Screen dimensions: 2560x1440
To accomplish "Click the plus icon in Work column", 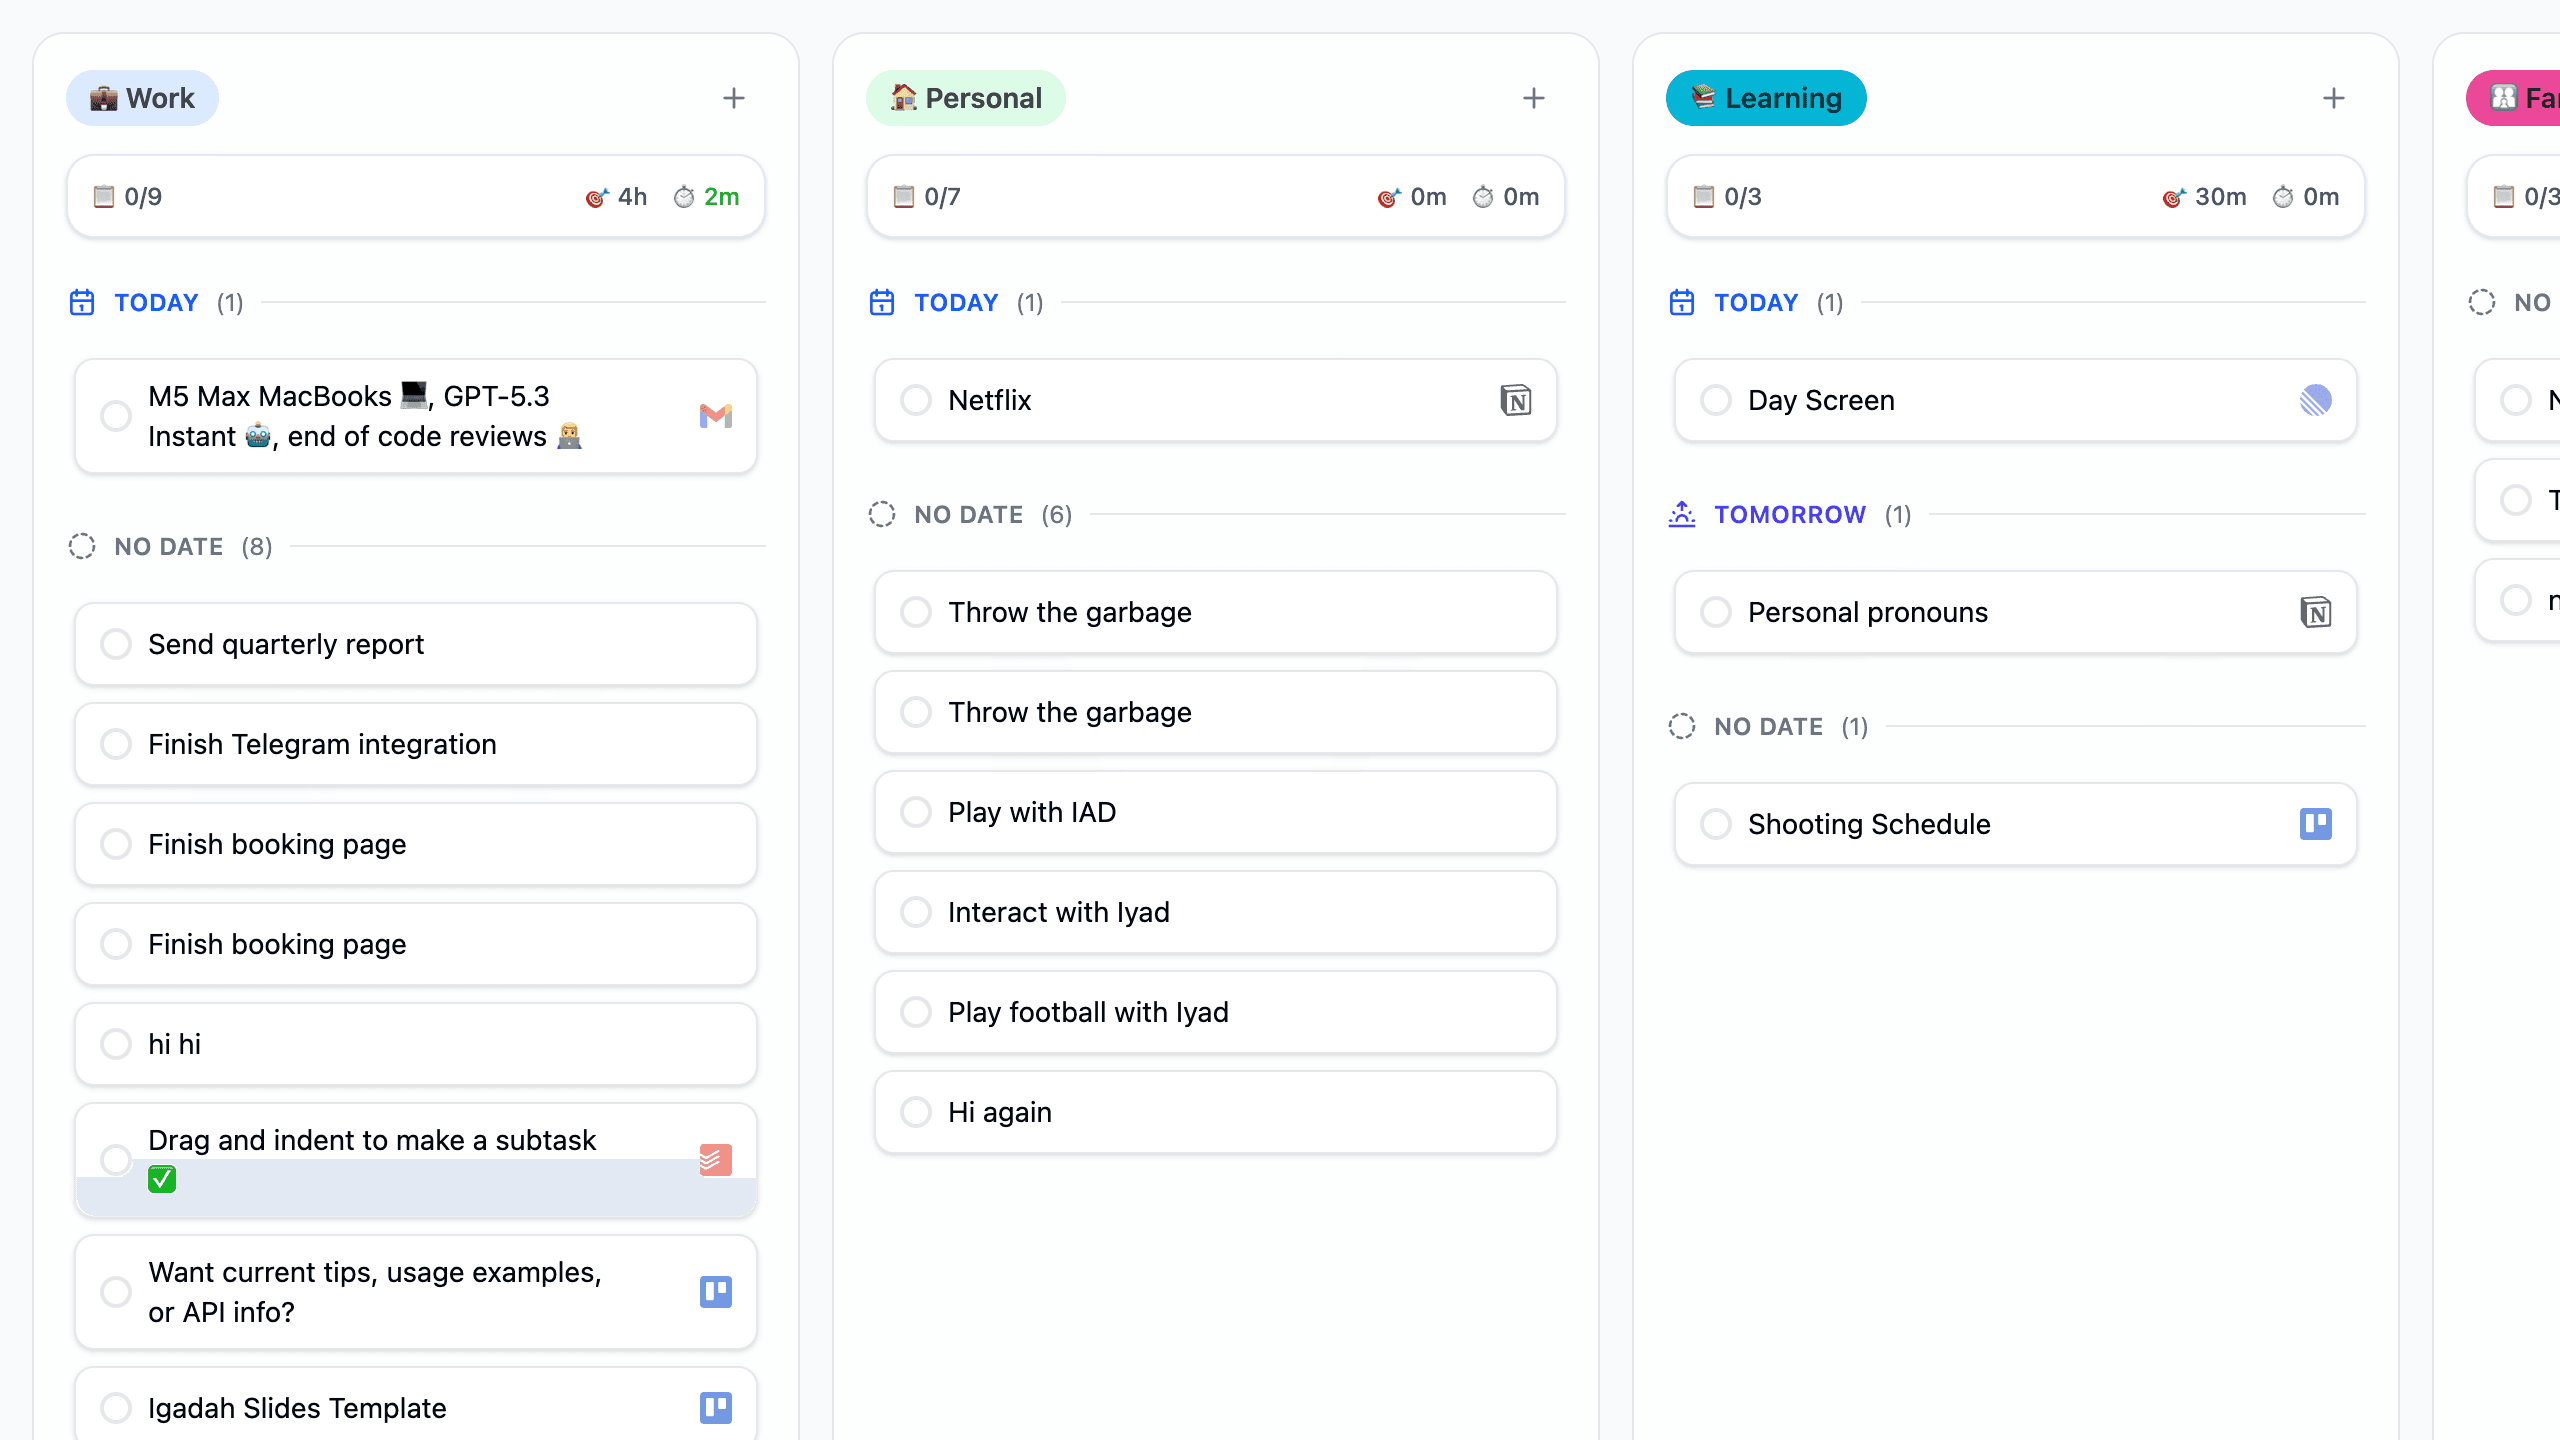I will [x=734, y=98].
